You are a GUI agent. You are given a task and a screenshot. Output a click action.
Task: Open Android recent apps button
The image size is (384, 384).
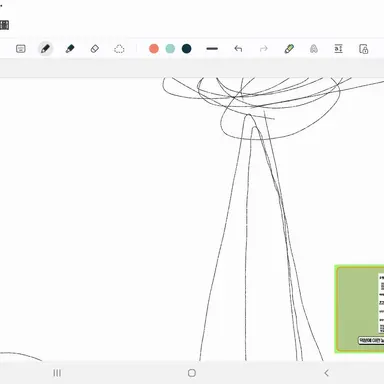[57, 373]
